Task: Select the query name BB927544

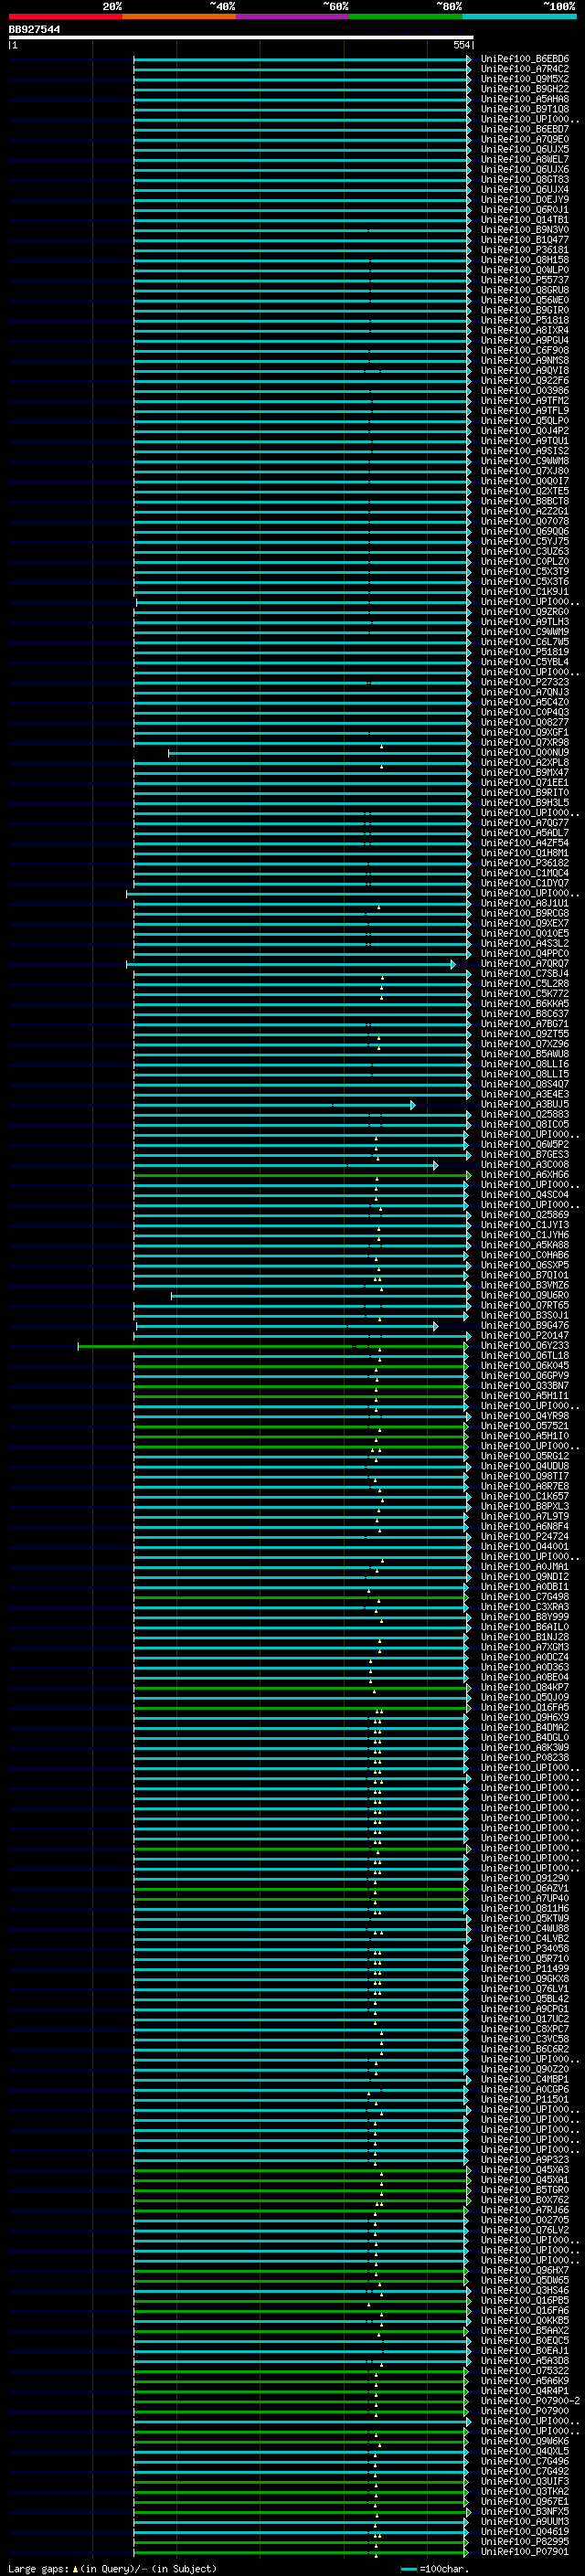Action: click(34, 30)
